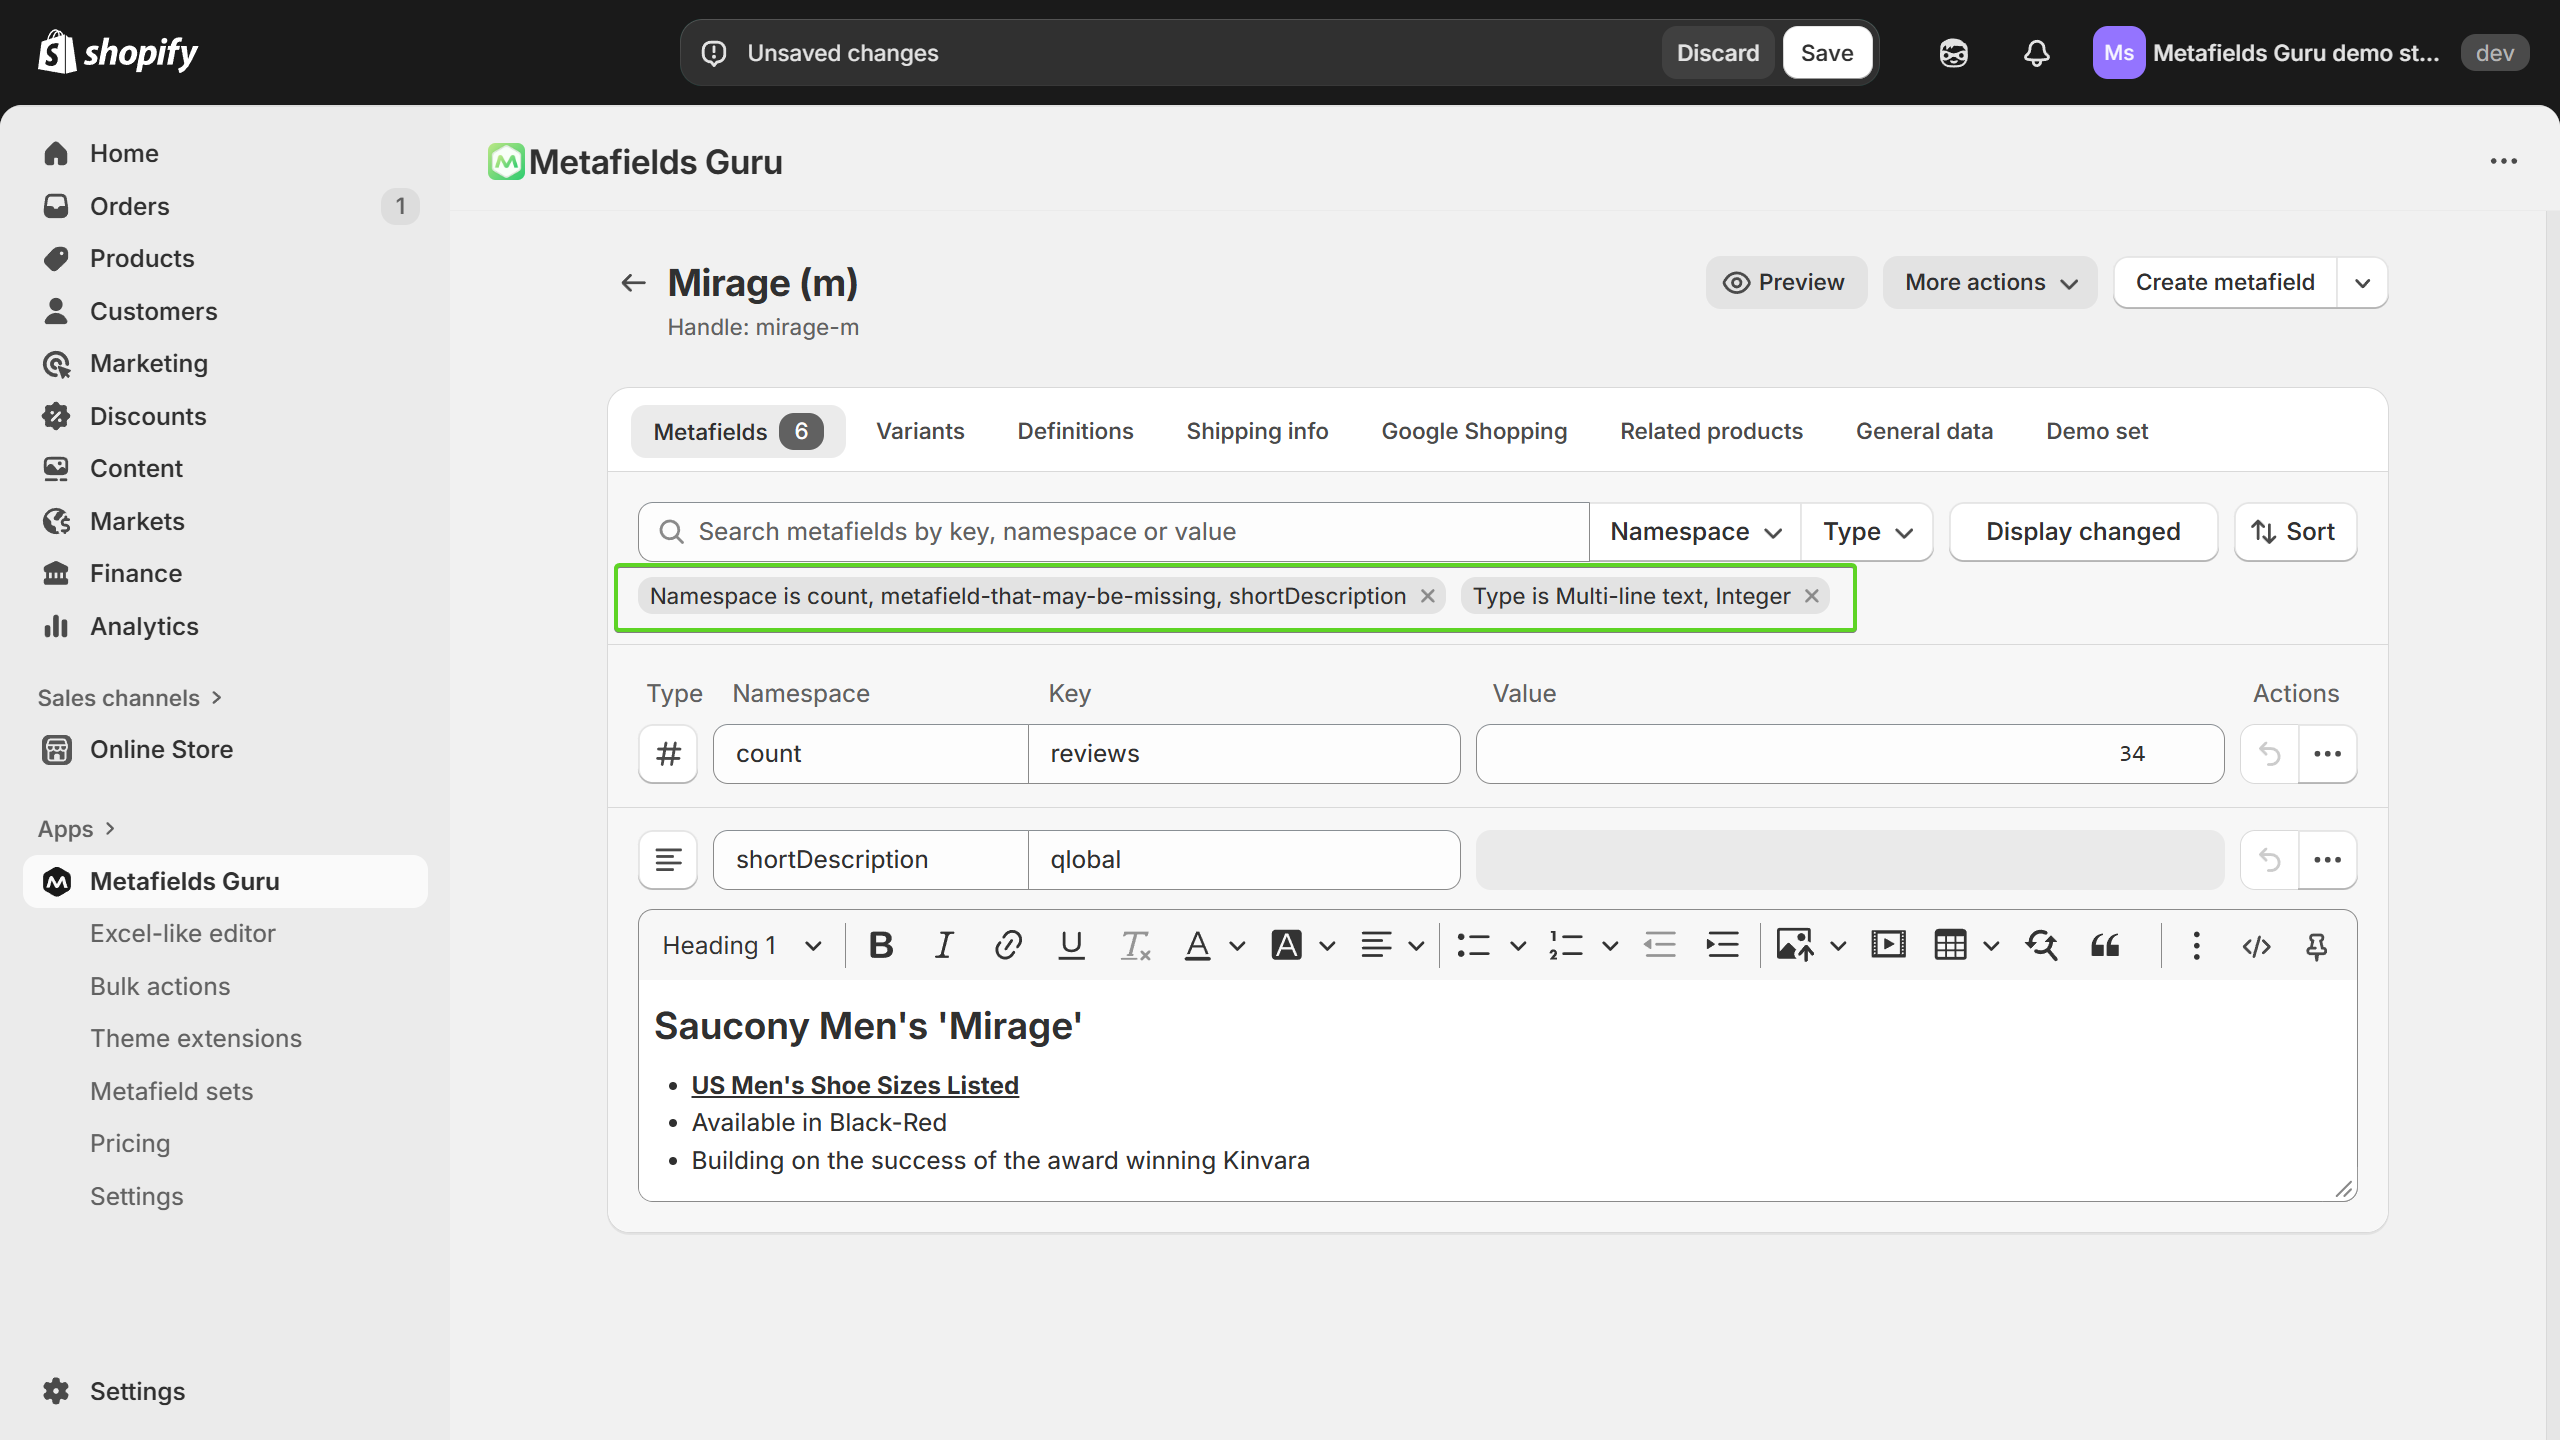The height and width of the screenshot is (1440, 2560).
Task: Insert a table into the description
Action: pos(1950,945)
